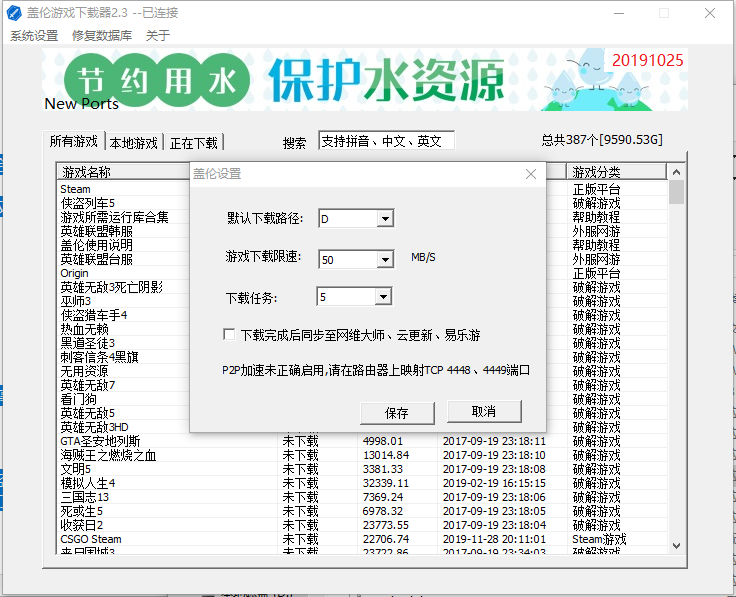
Task: Enable 下载完成后同步至网维大师 checkbox
Action: pyautogui.click(x=229, y=335)
